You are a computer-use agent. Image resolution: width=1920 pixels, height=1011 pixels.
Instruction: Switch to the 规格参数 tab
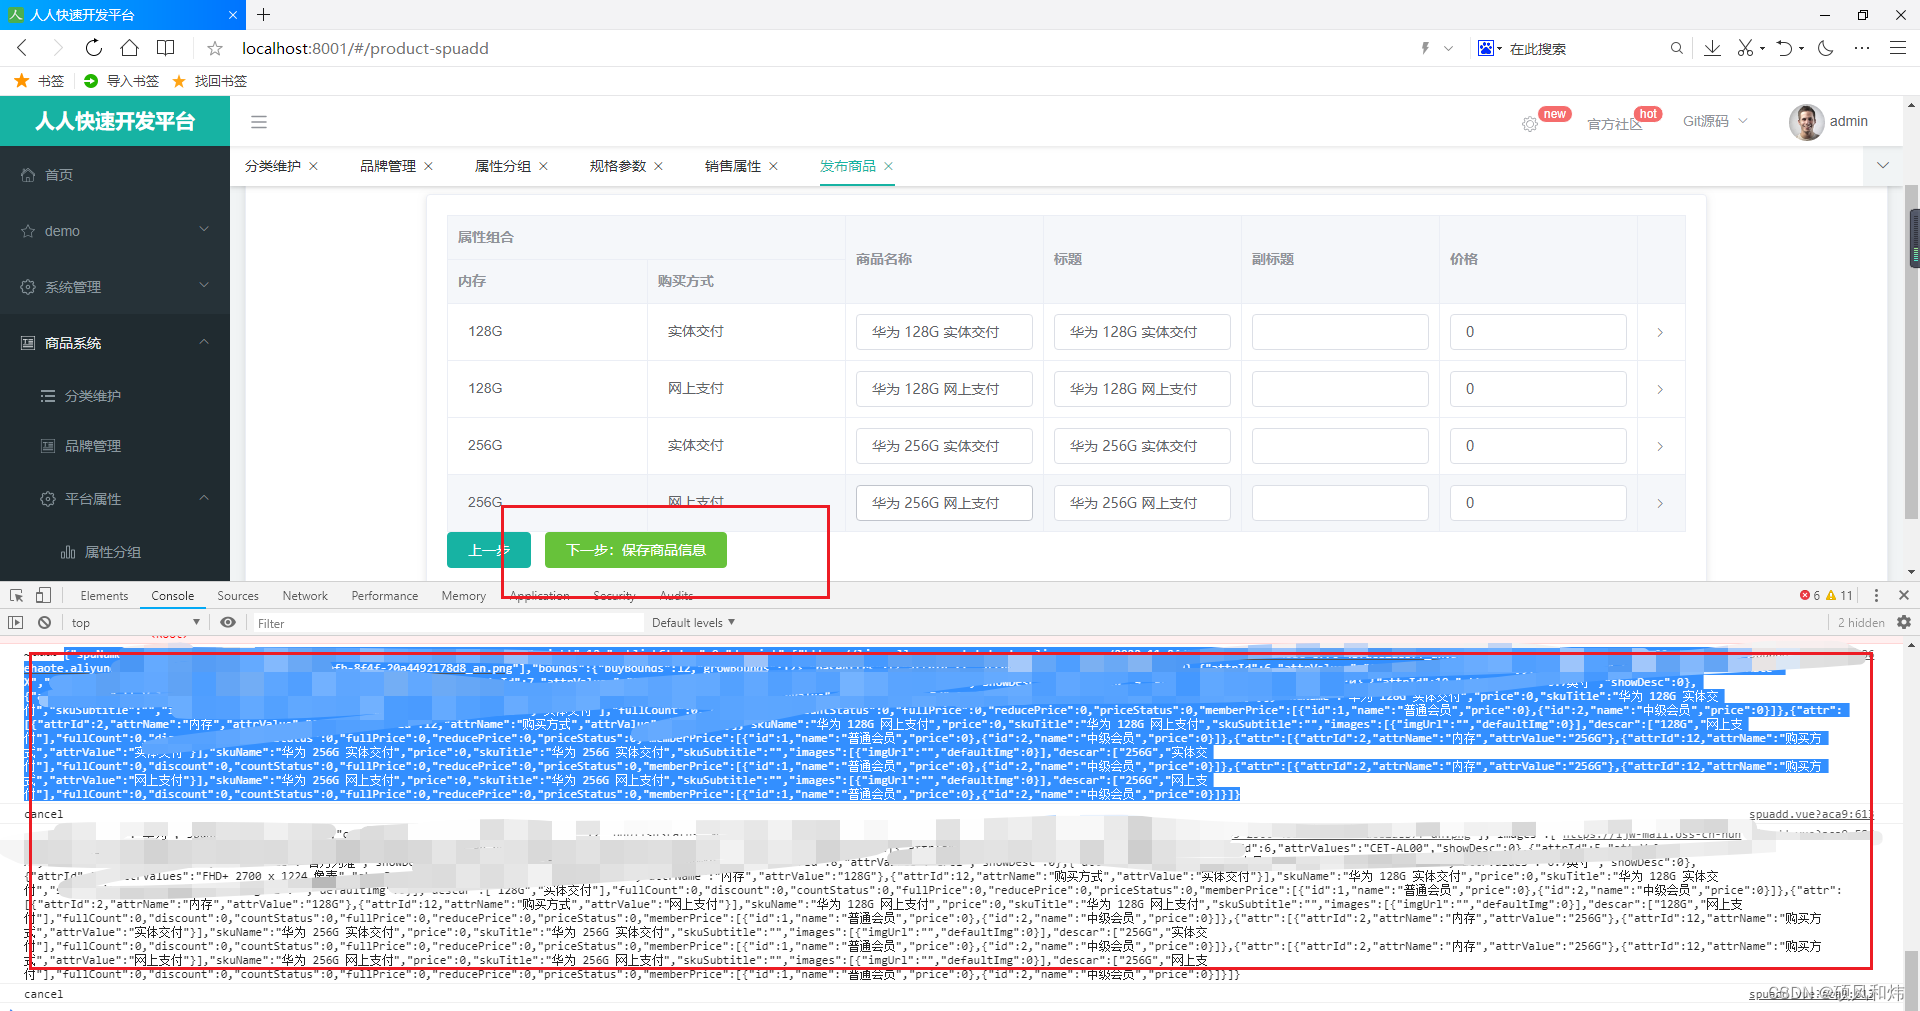click(618, 166)
